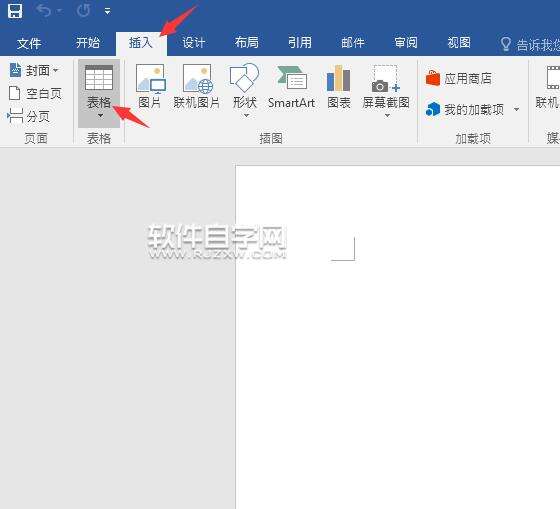Image resolution: width=560 pixels, height=509 pixels.
Task: Open 应用商店 add-in store
Action: (459, 78)
